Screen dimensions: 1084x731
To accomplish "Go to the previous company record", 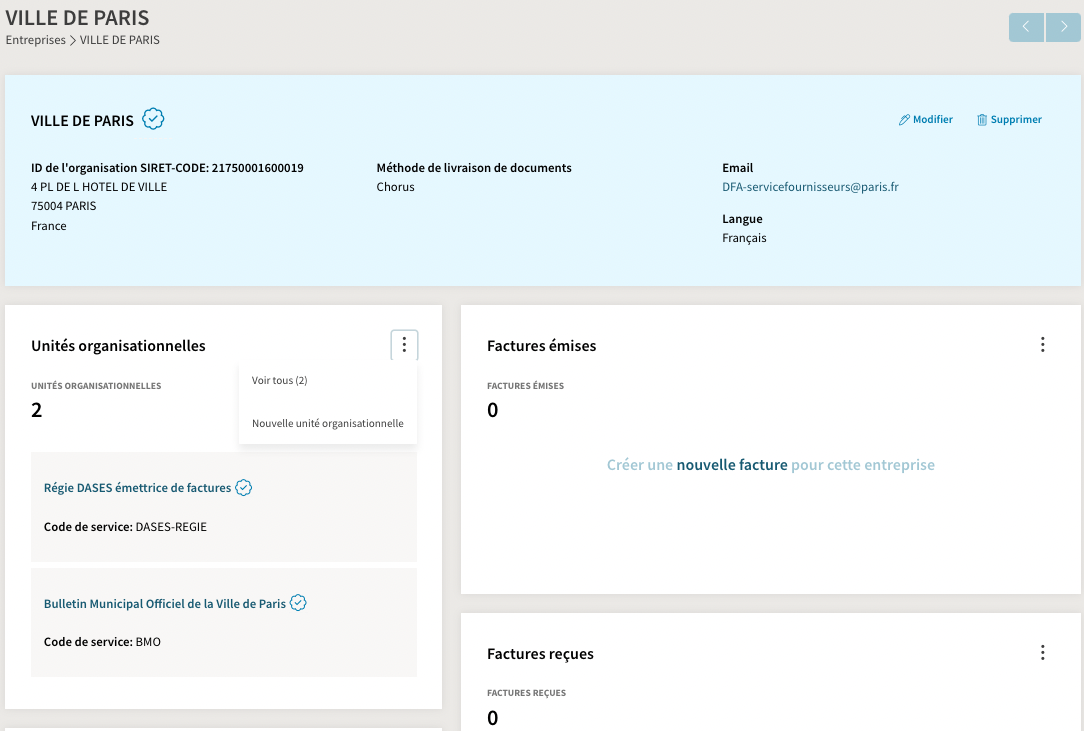I will point(1026,27).
